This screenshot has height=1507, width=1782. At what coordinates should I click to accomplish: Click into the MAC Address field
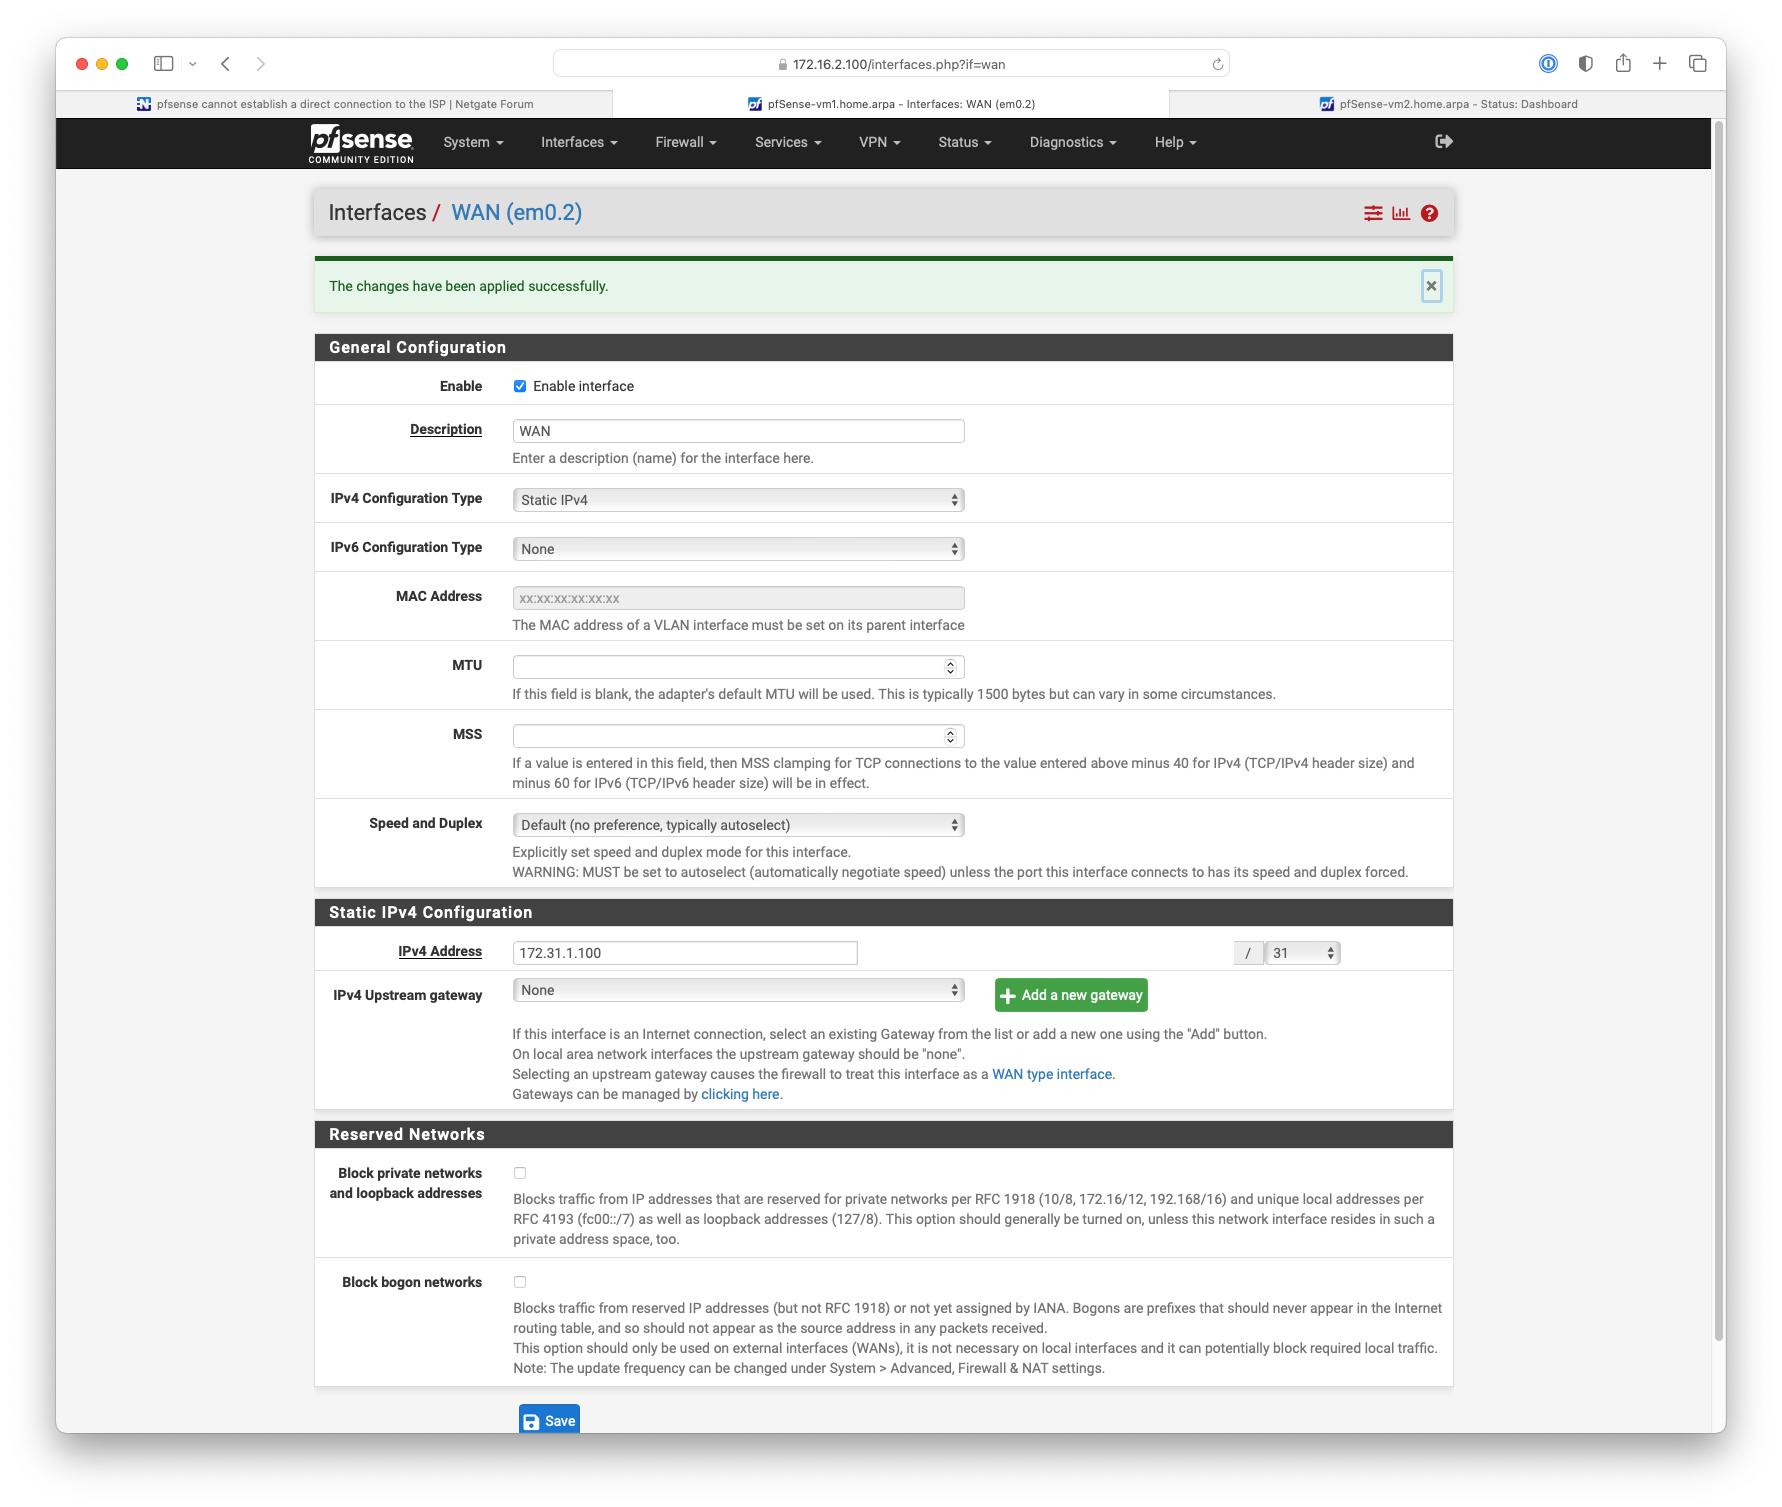pyautogui.click(x=738, y=598)
